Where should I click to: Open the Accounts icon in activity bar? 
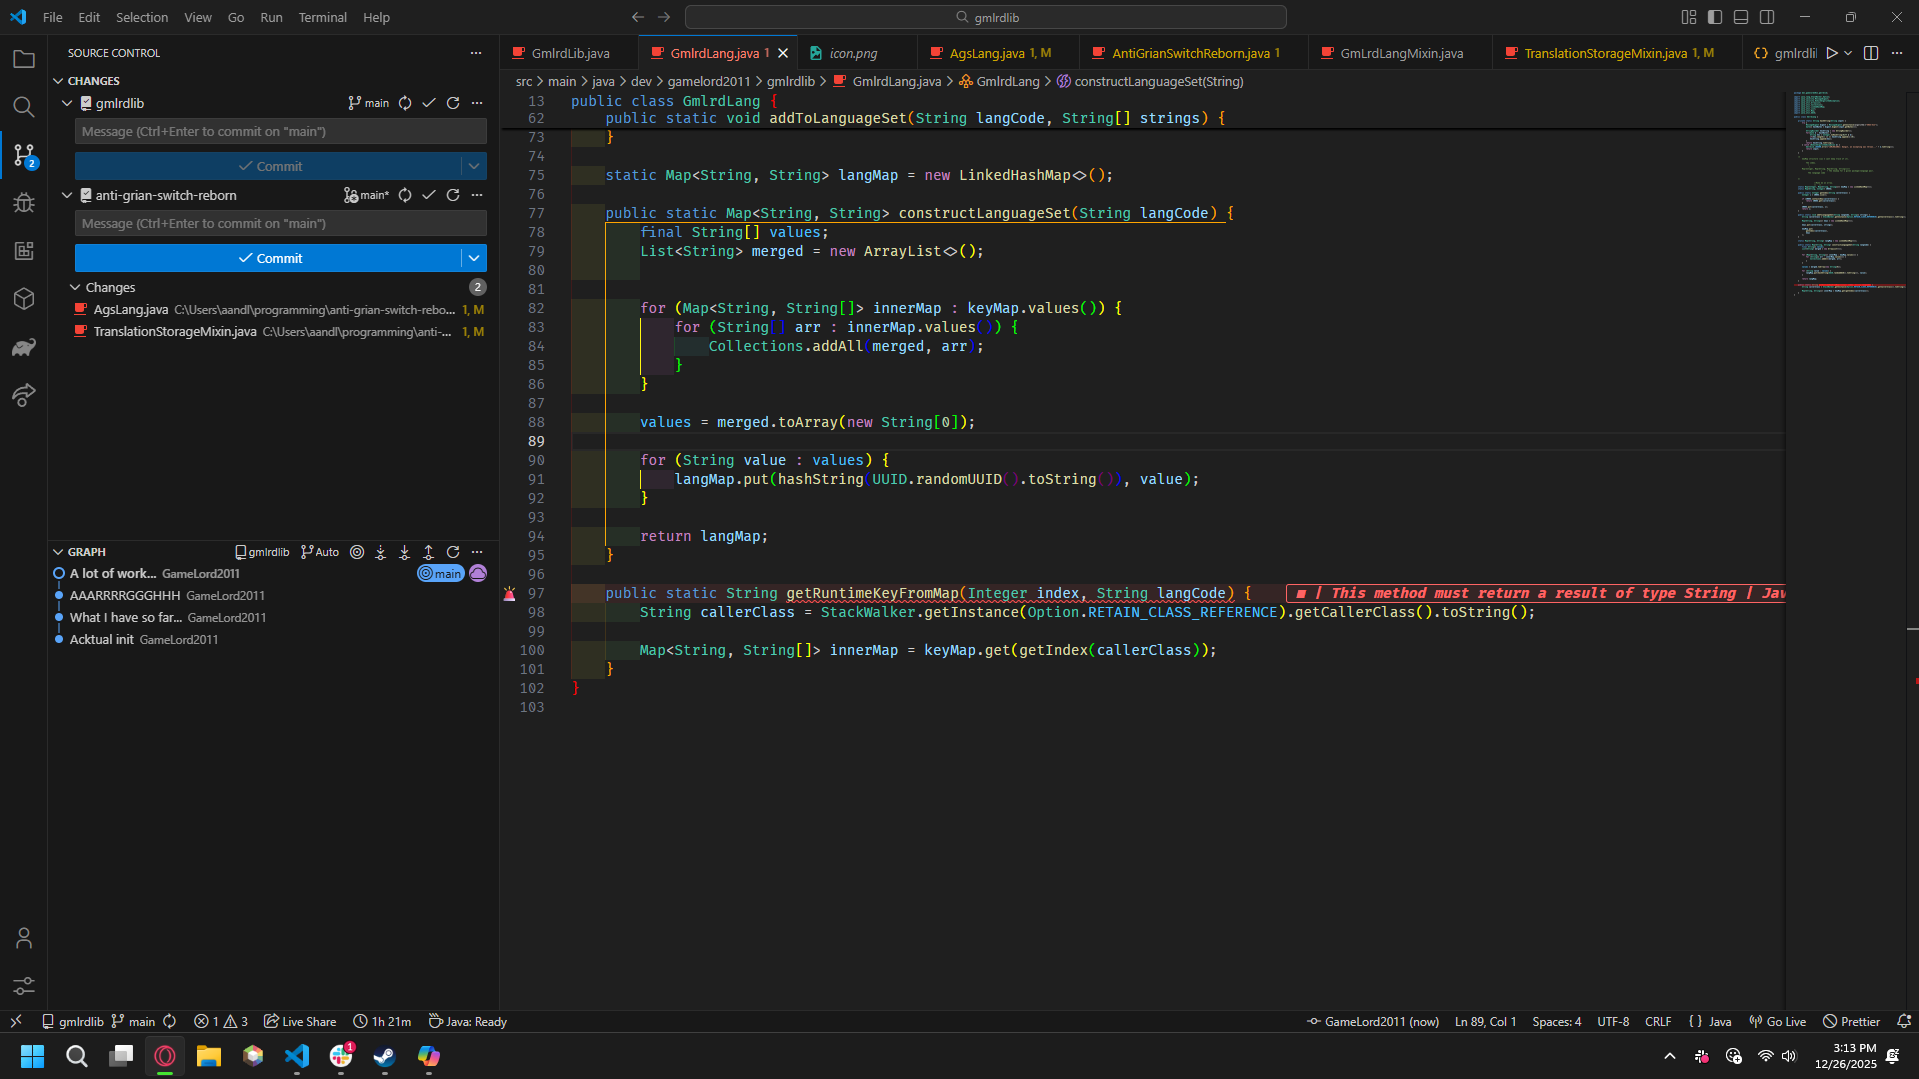coord(24,938)
